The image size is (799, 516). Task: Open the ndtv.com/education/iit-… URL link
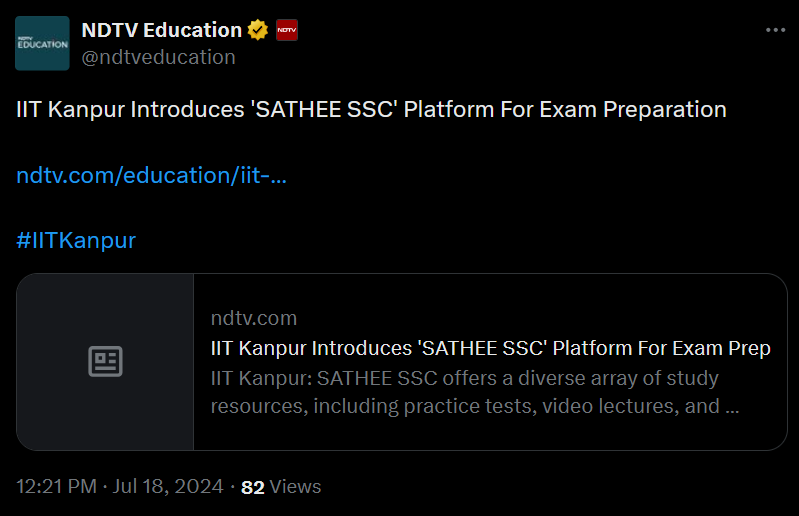click(x=152, y=175)
